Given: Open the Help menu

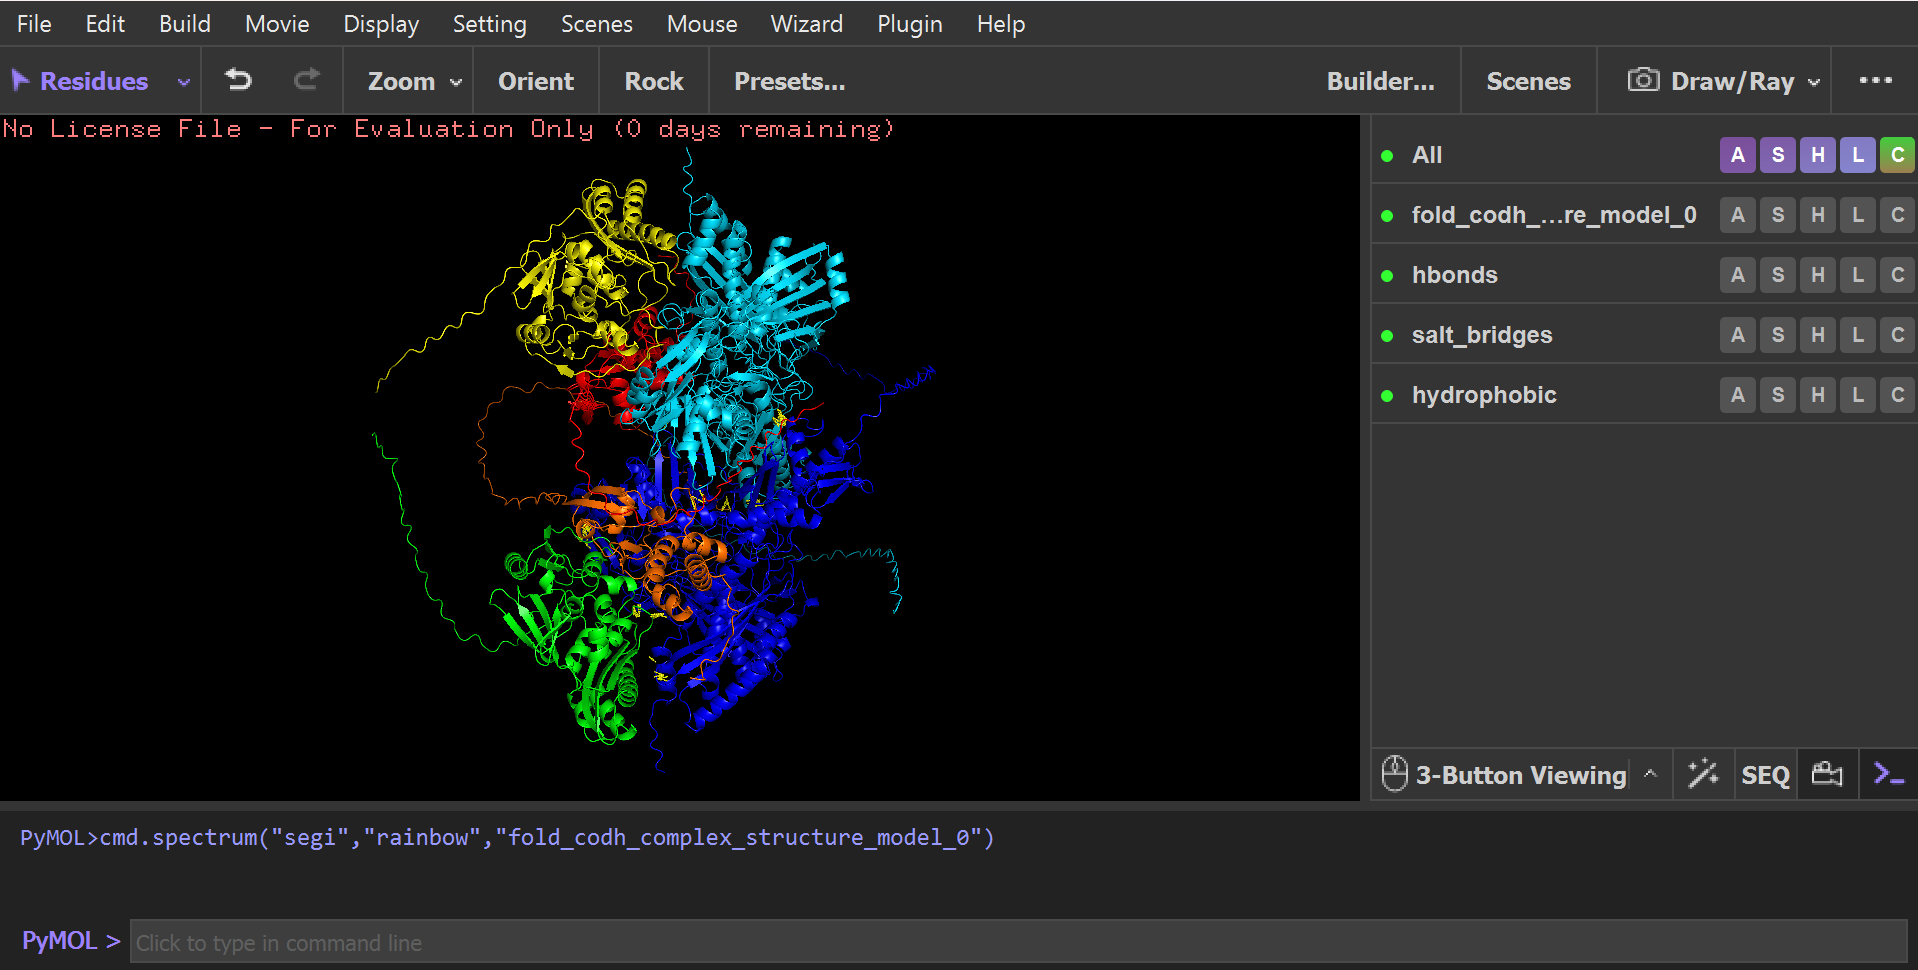Looking at the screenshot, I should click(x=1001, y=23).
